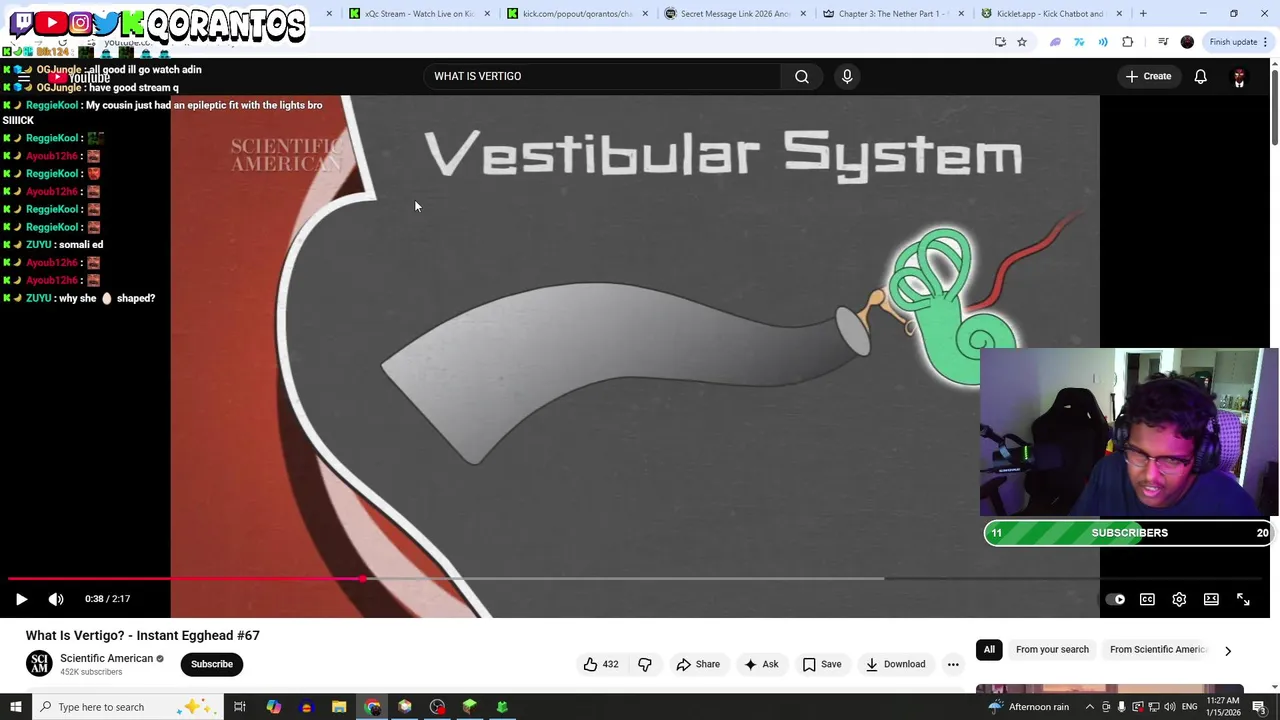
Task: Click the YouTube search magnifier button
Action: 802,76
